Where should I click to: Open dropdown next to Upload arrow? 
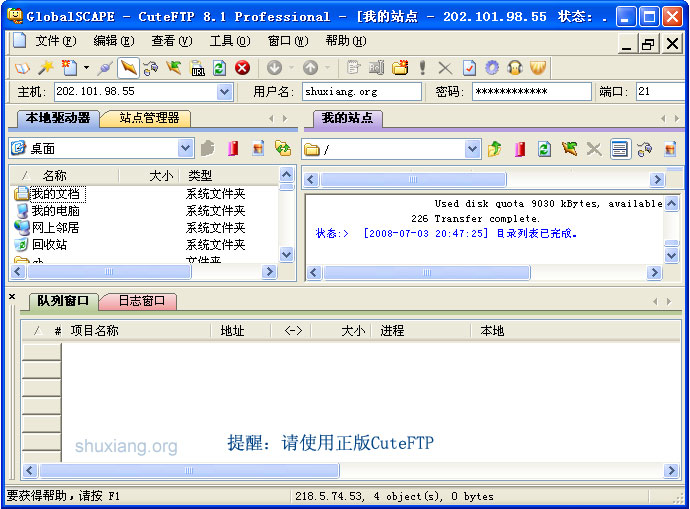point(327,68)
